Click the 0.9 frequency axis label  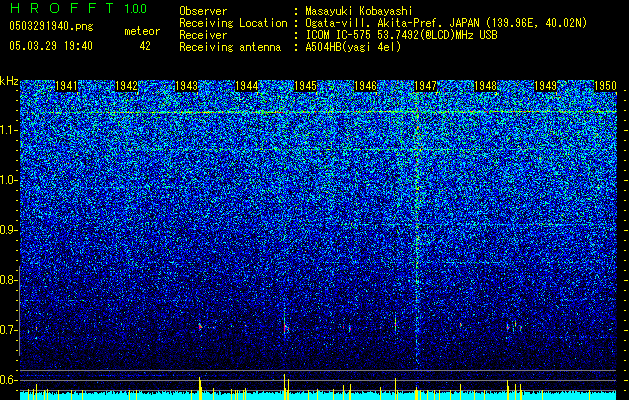pos(8,230)
